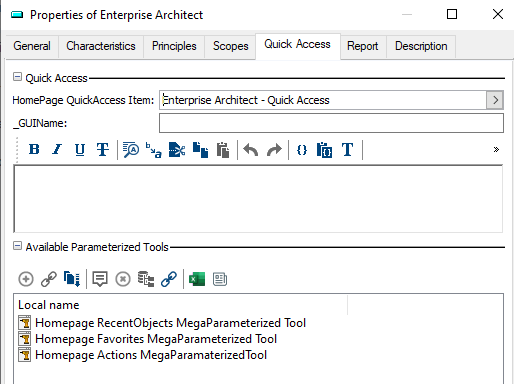The width and height of the screenshot is (514, 384).
Task: Undo the last text edit
Action: pyautogui.click(x=251, y=150)
